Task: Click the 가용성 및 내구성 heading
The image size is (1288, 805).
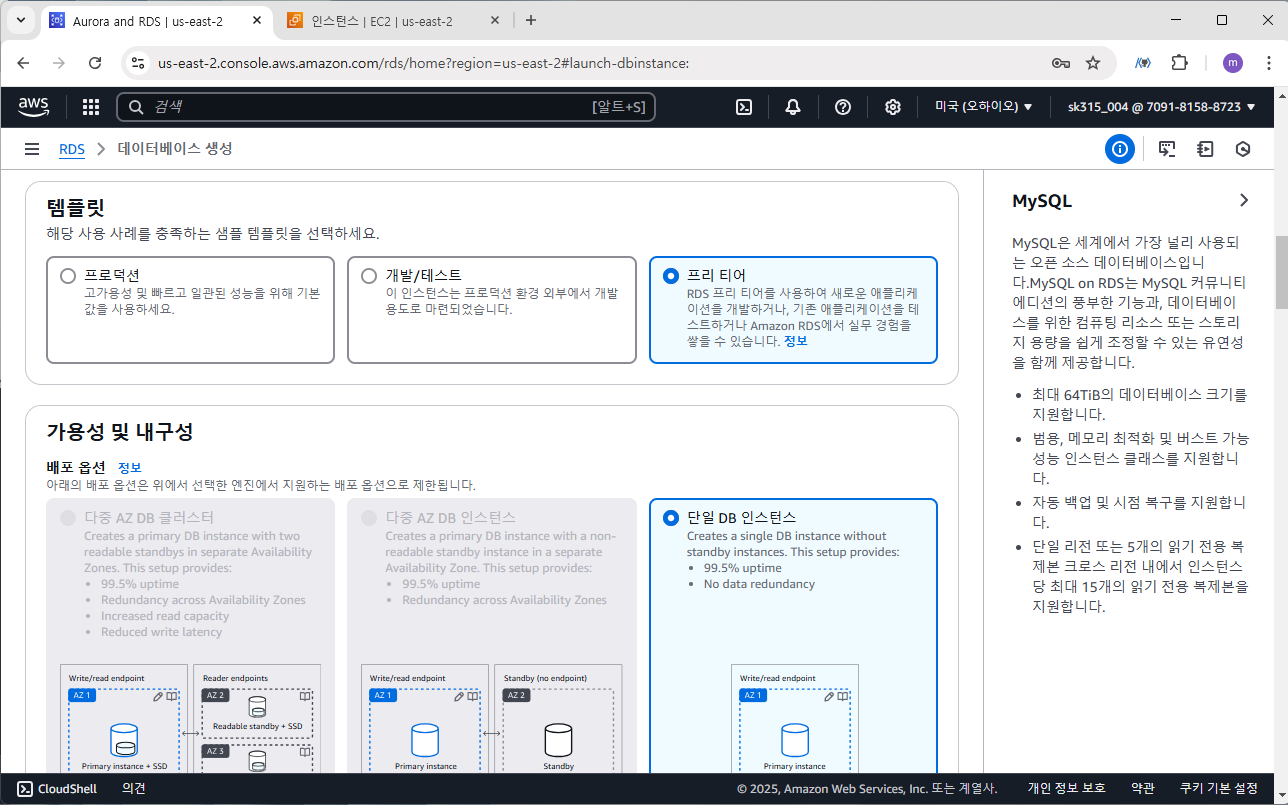Action: coord(120,432)
